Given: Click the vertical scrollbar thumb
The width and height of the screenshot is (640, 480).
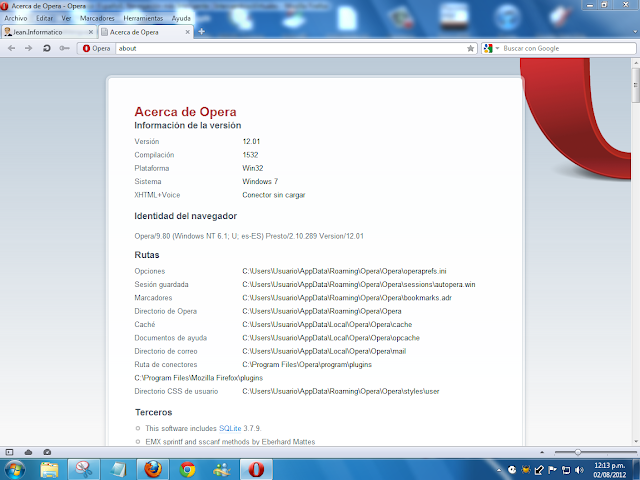Looking at the screenshot, I should click(x=636, y=85).
